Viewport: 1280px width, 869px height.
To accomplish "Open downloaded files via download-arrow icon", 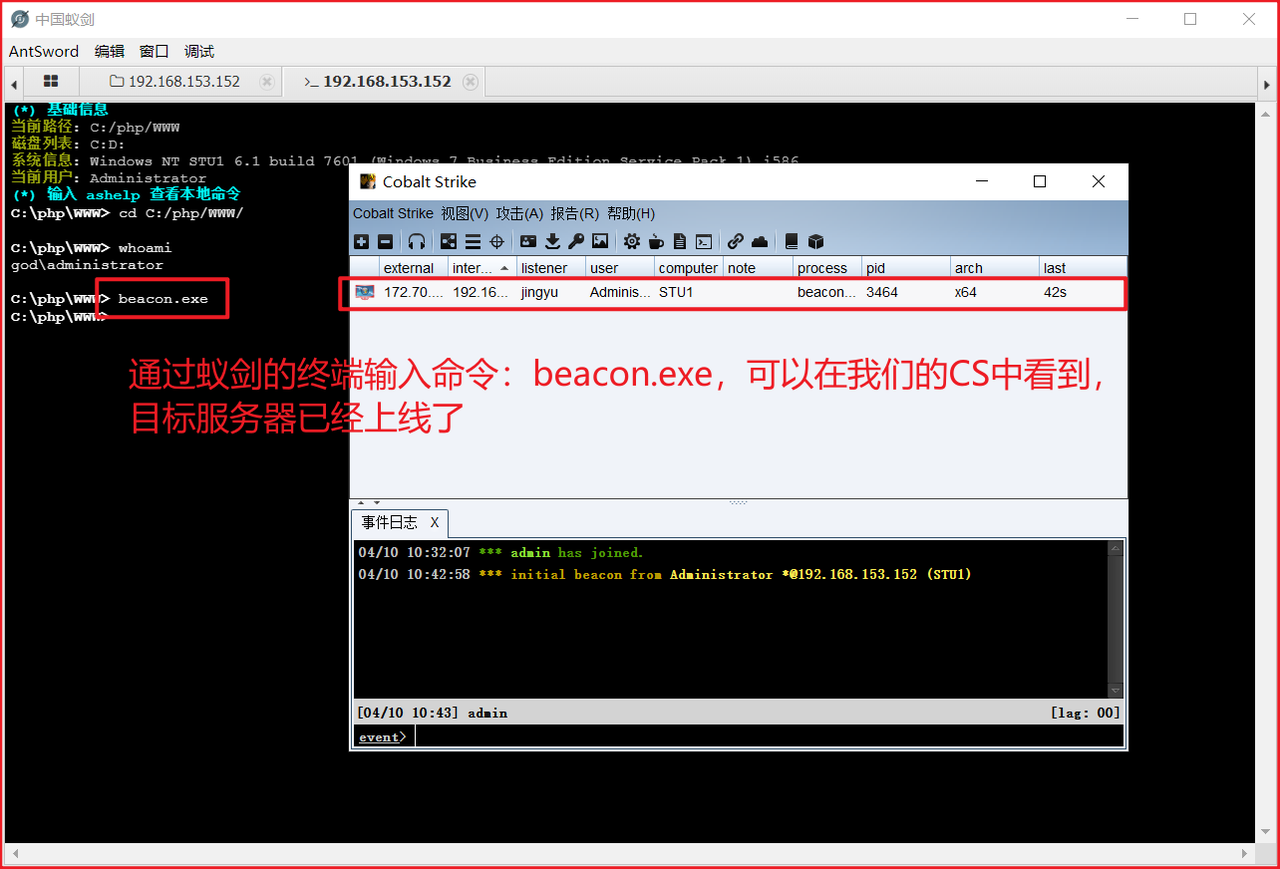I will pos(552,241).
